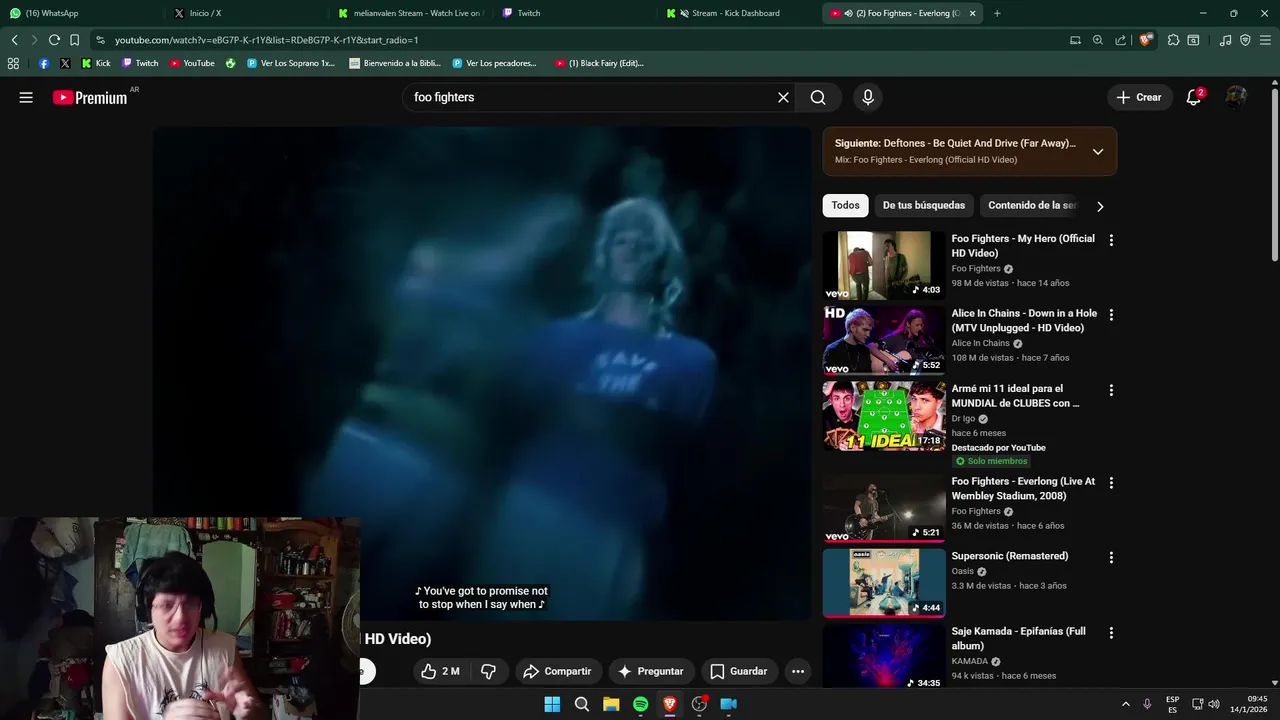Share the page via address bar share icon
Screen dimensions: 1280x720
pyautogui.click(x=1120, y=40)
